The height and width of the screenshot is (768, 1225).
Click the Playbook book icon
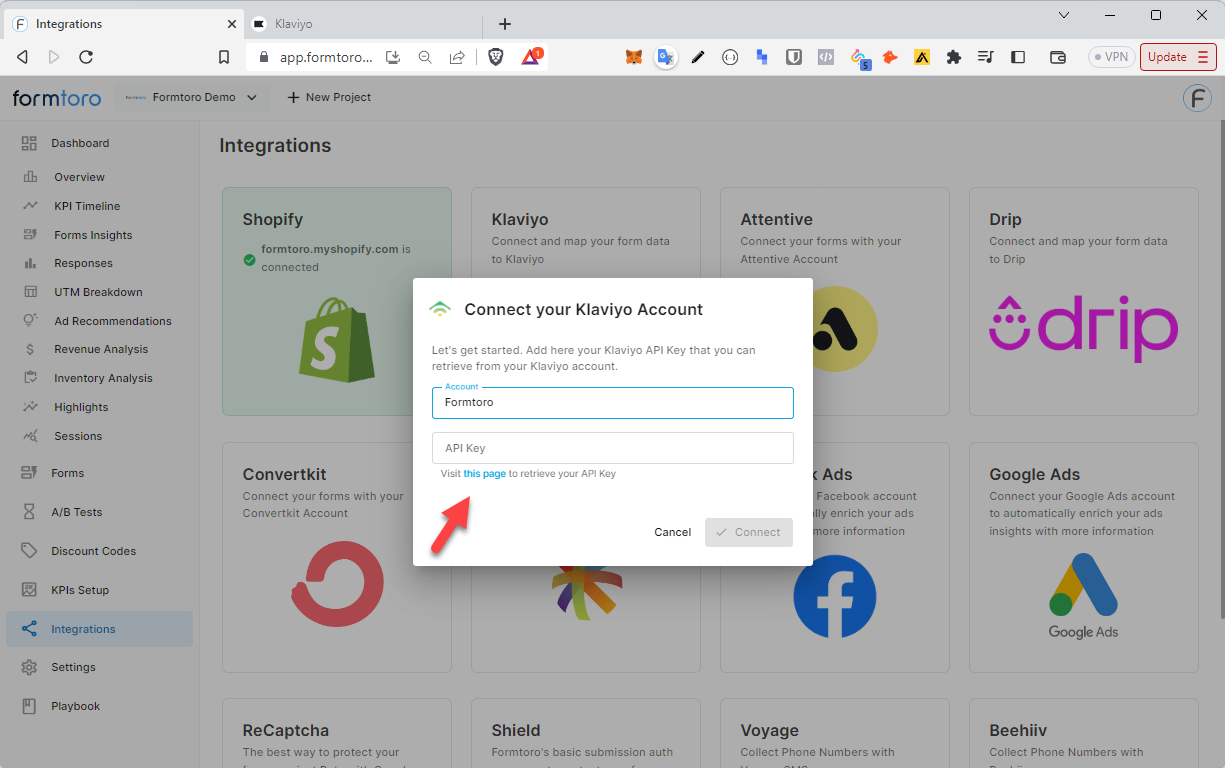(x=29, y=706)
